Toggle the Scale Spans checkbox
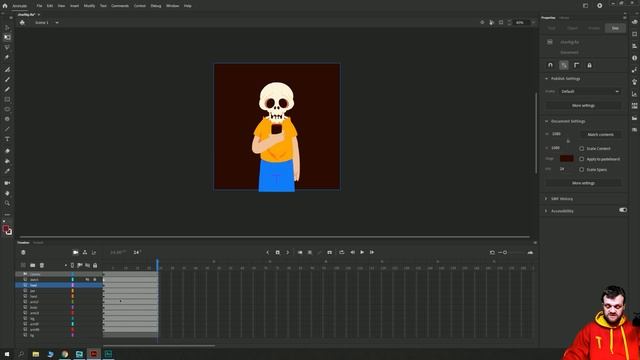This screenshot has height=360, width=640. point(582,169)
